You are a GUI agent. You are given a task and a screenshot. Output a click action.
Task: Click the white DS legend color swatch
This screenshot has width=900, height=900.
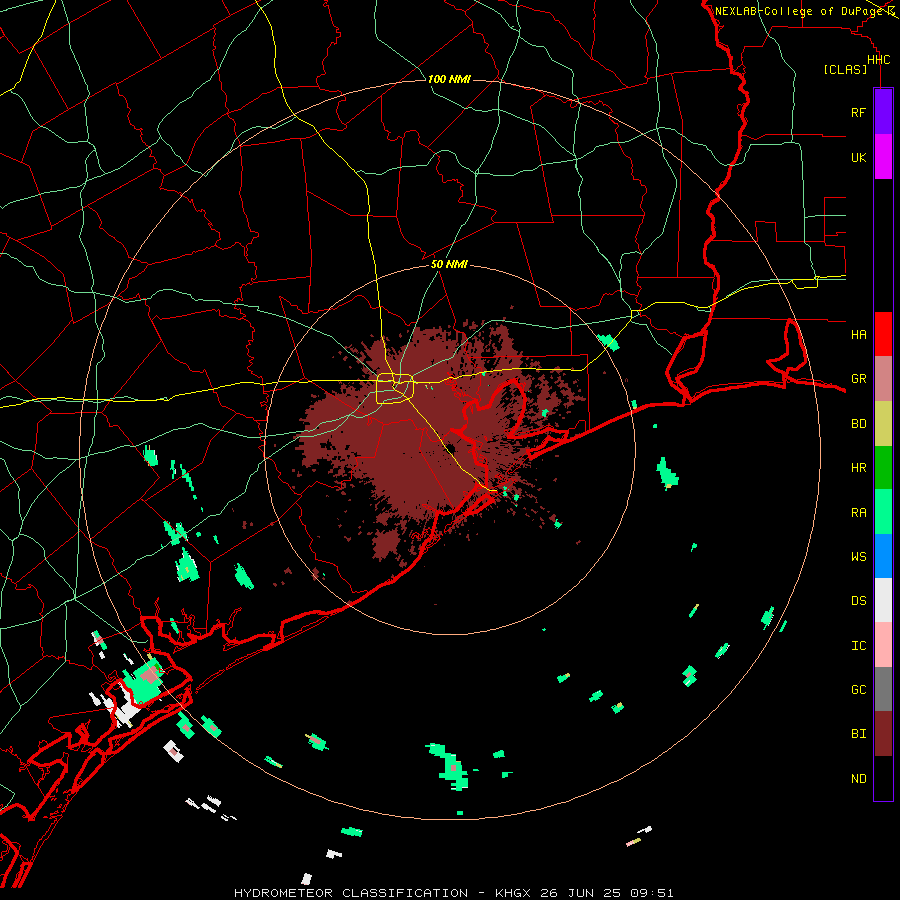coord(883,600)
